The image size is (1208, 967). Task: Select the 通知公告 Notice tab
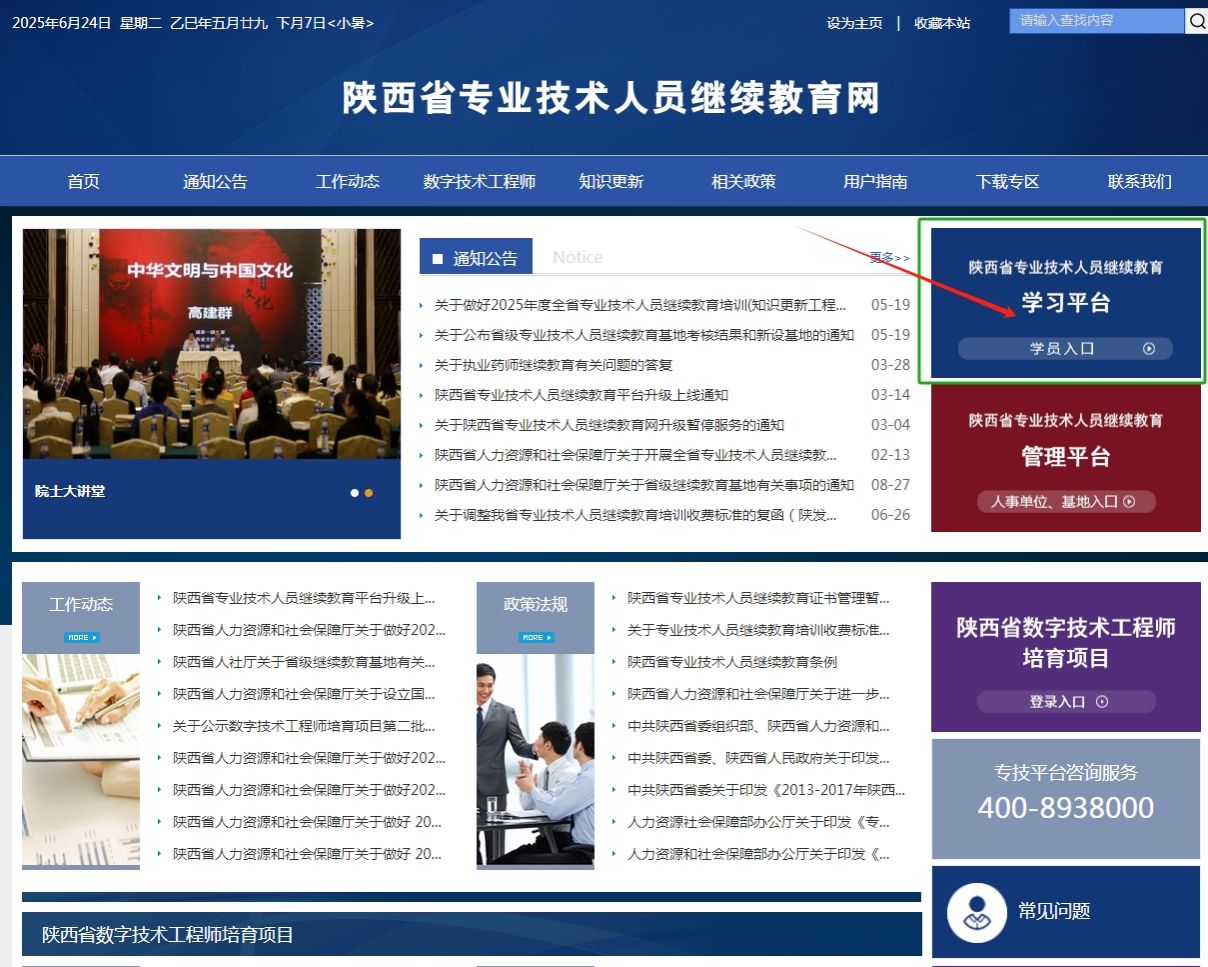(476, 258)
